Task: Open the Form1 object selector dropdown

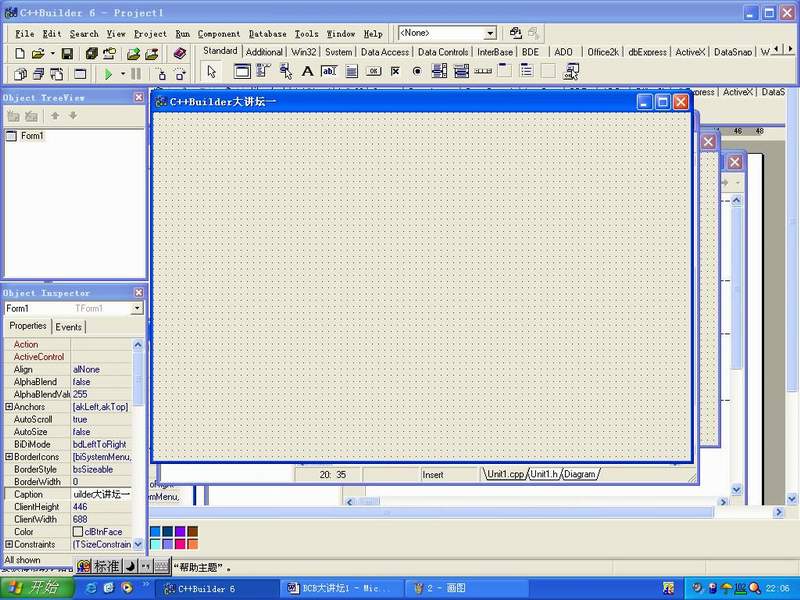Action: click(x=137, y=308)
